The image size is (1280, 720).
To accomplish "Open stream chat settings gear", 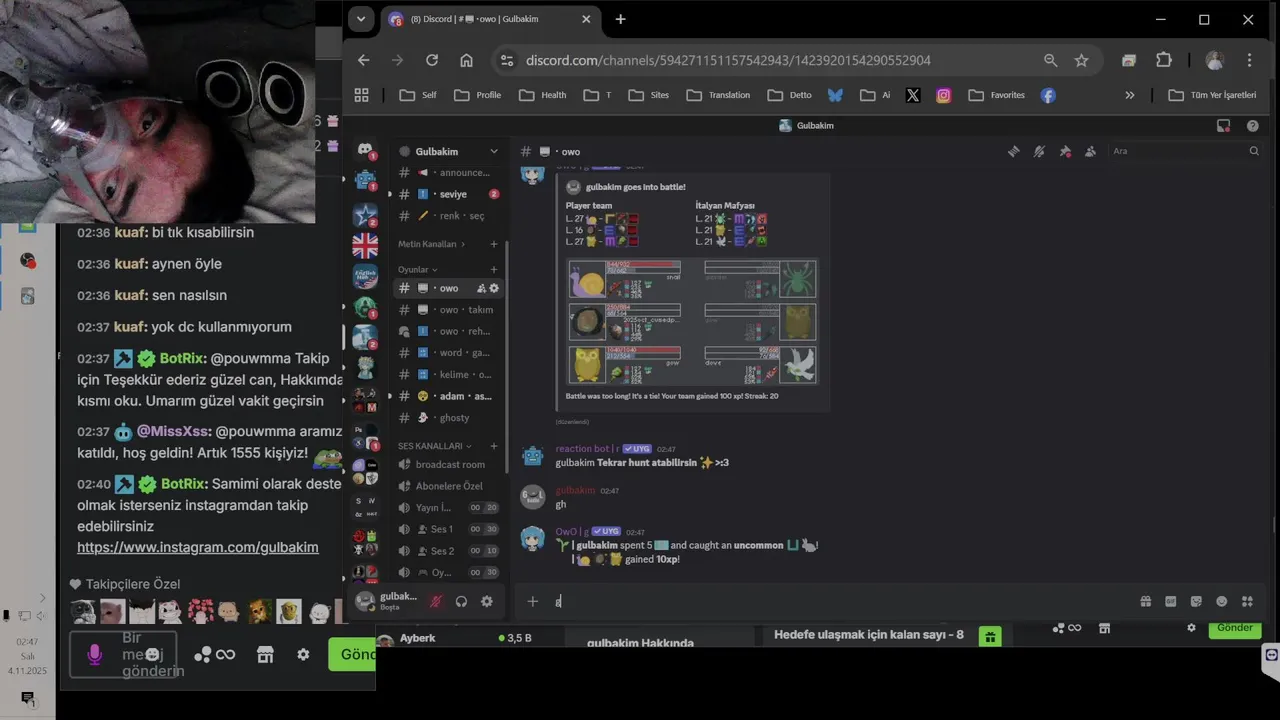I will pyautogui.click(x=303, y=654).
